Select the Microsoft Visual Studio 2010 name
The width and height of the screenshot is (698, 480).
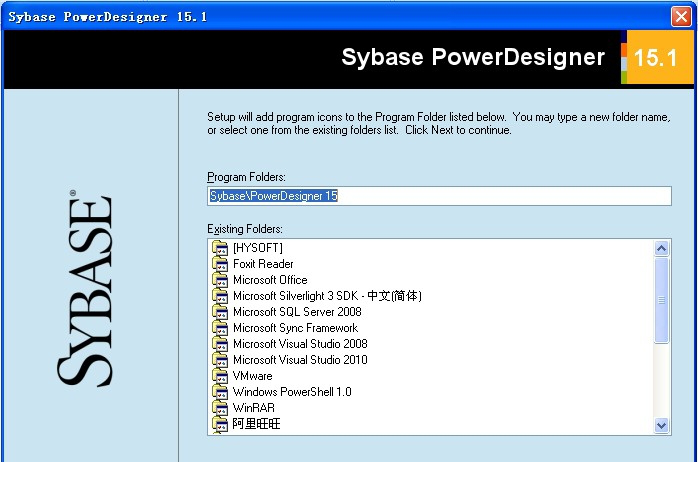(300, 360)
